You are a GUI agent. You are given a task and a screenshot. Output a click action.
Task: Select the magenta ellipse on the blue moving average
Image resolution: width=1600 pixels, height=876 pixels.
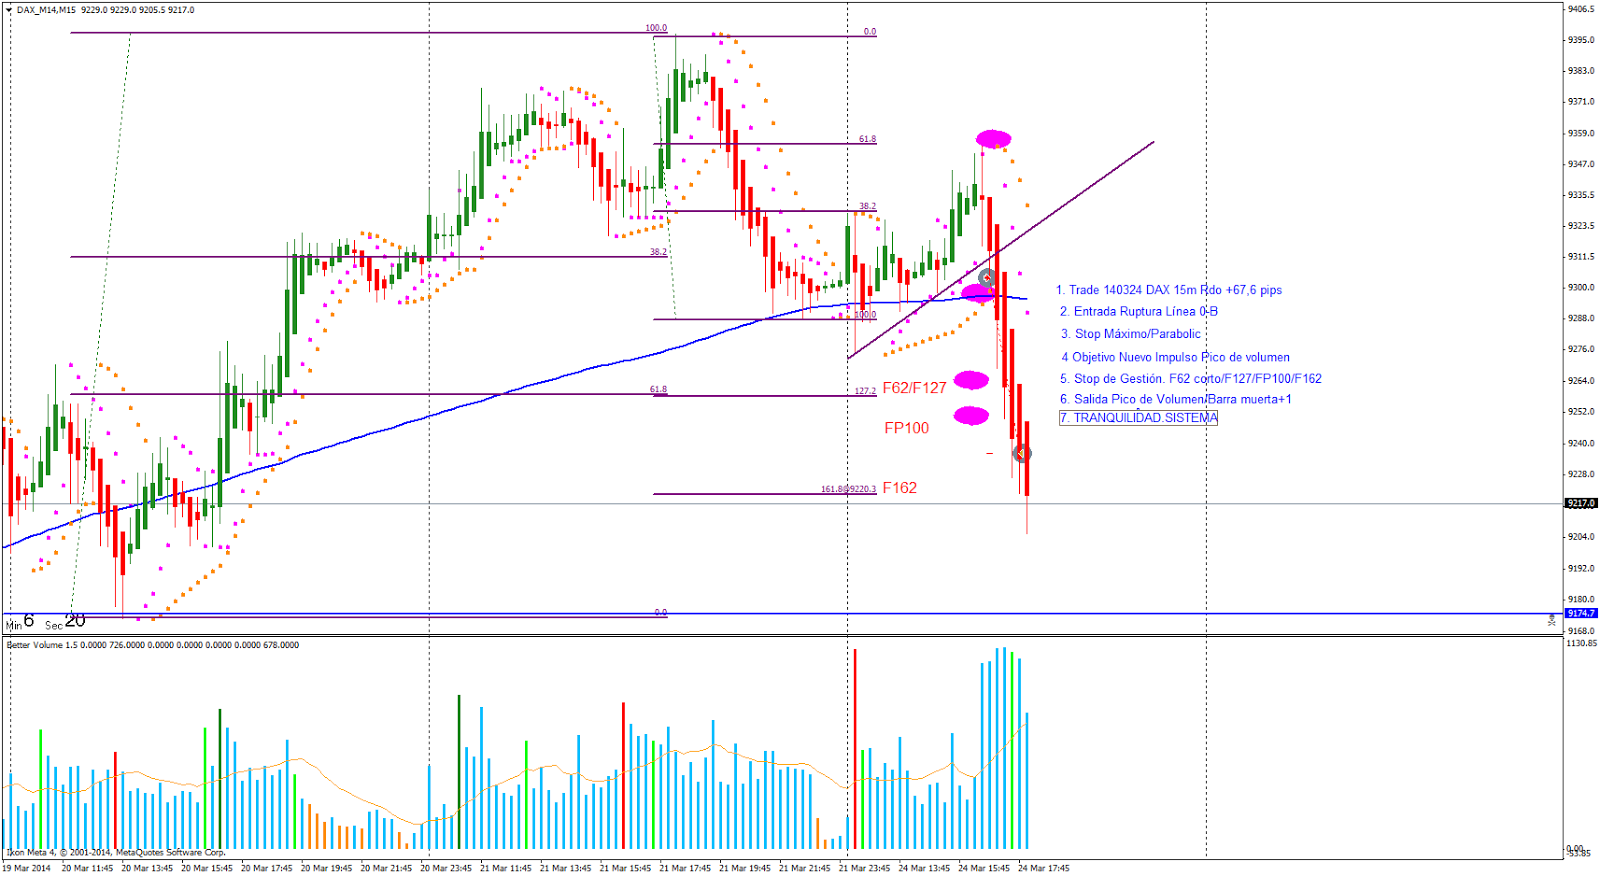pyautogui.click(x=978, y=294)
